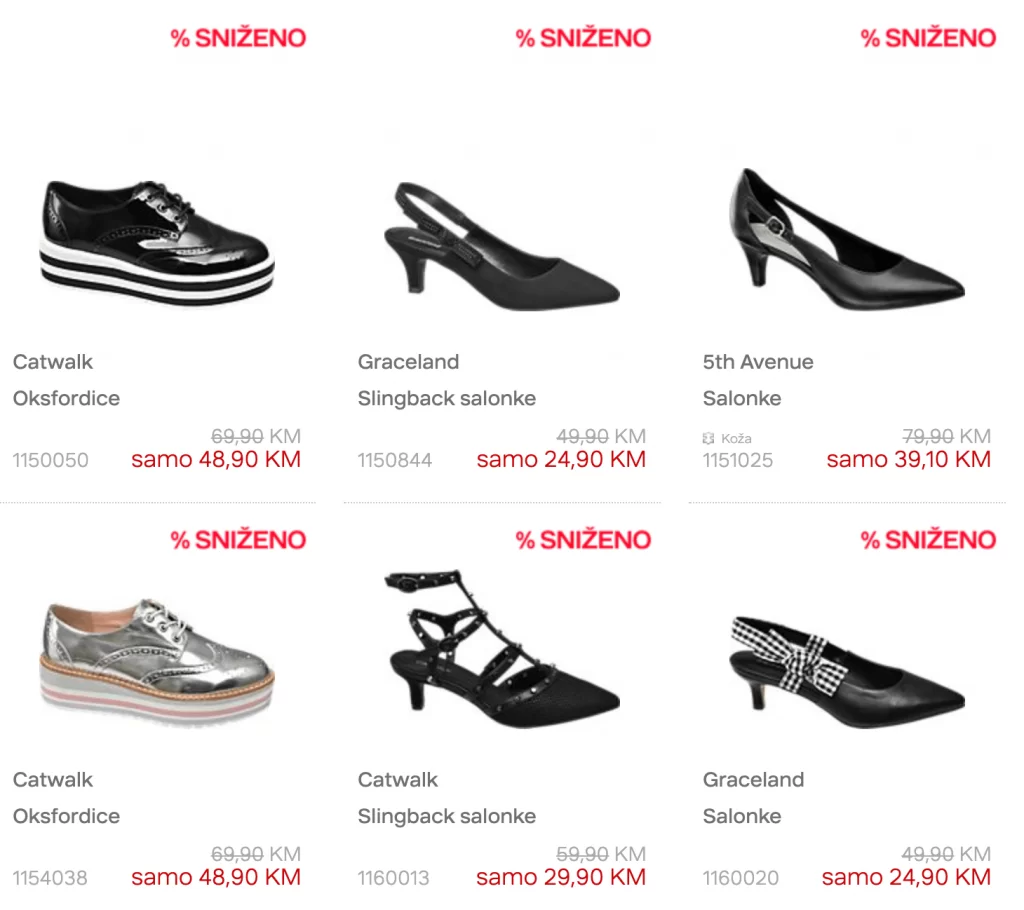Click the crossed-out 79,90 KM price
Image resolution: width=1024 pixels, height=910 pixels.
point(946,436)
